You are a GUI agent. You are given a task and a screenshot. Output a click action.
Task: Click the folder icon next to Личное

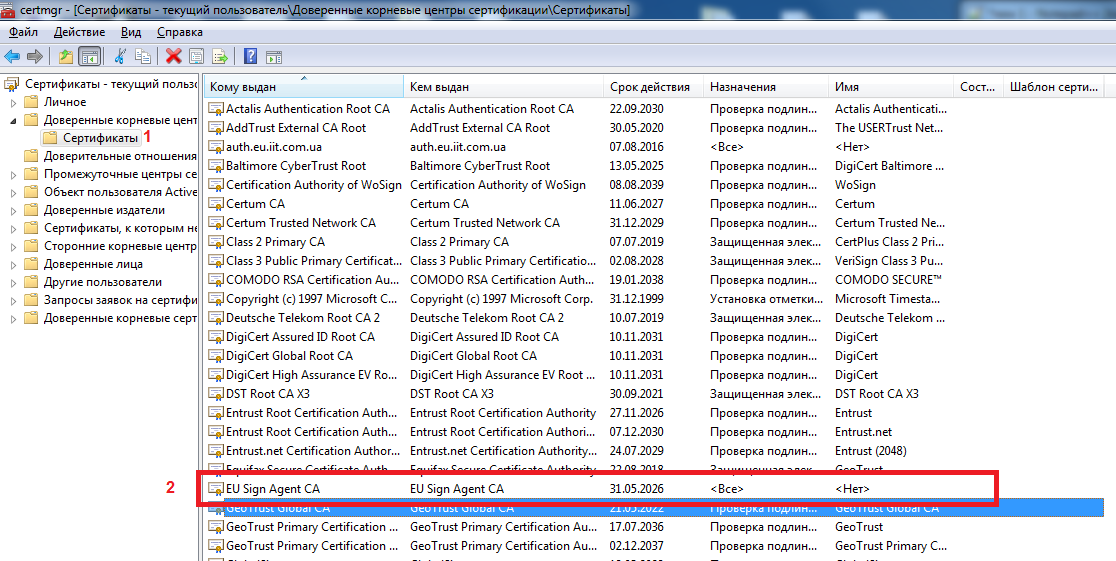(x=31, y=102)
